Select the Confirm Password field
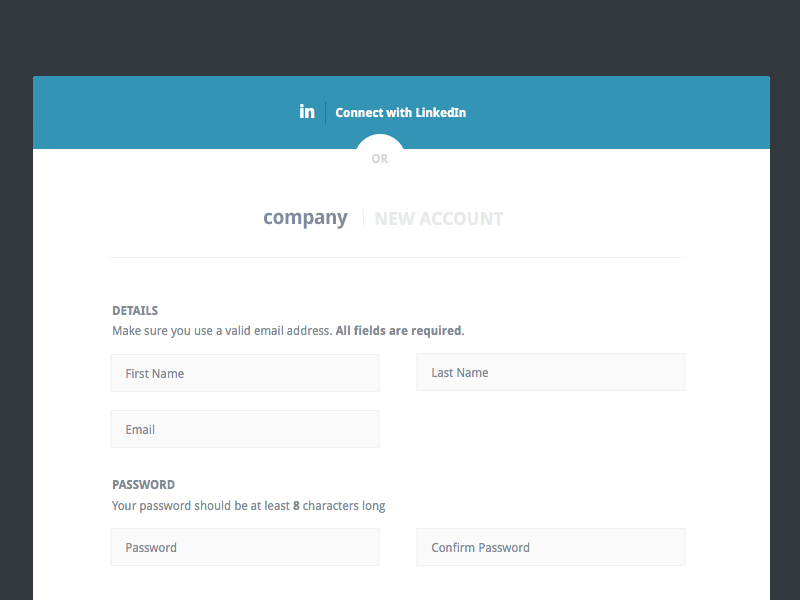Viewport: 800px width, 600px height. click(x=550, y=547)
